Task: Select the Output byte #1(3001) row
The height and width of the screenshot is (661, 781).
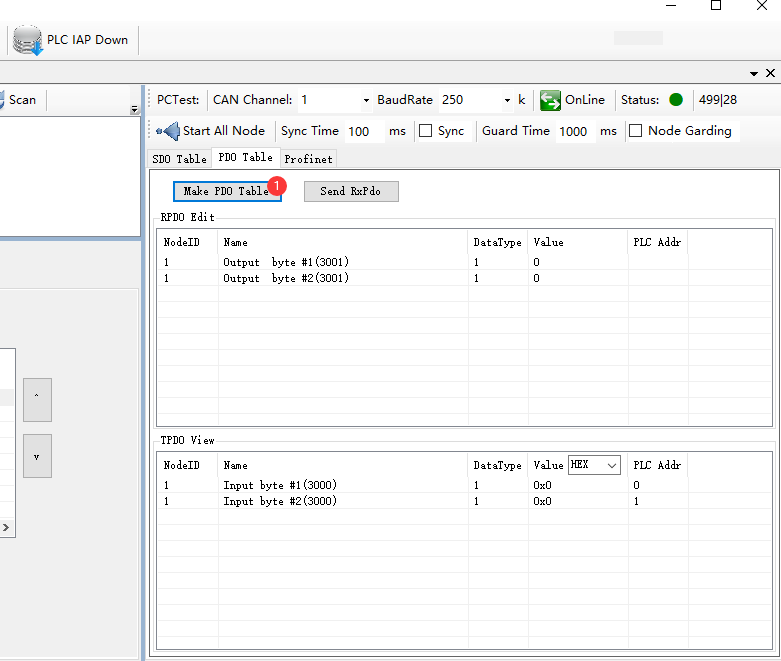Action: point(286,262)
